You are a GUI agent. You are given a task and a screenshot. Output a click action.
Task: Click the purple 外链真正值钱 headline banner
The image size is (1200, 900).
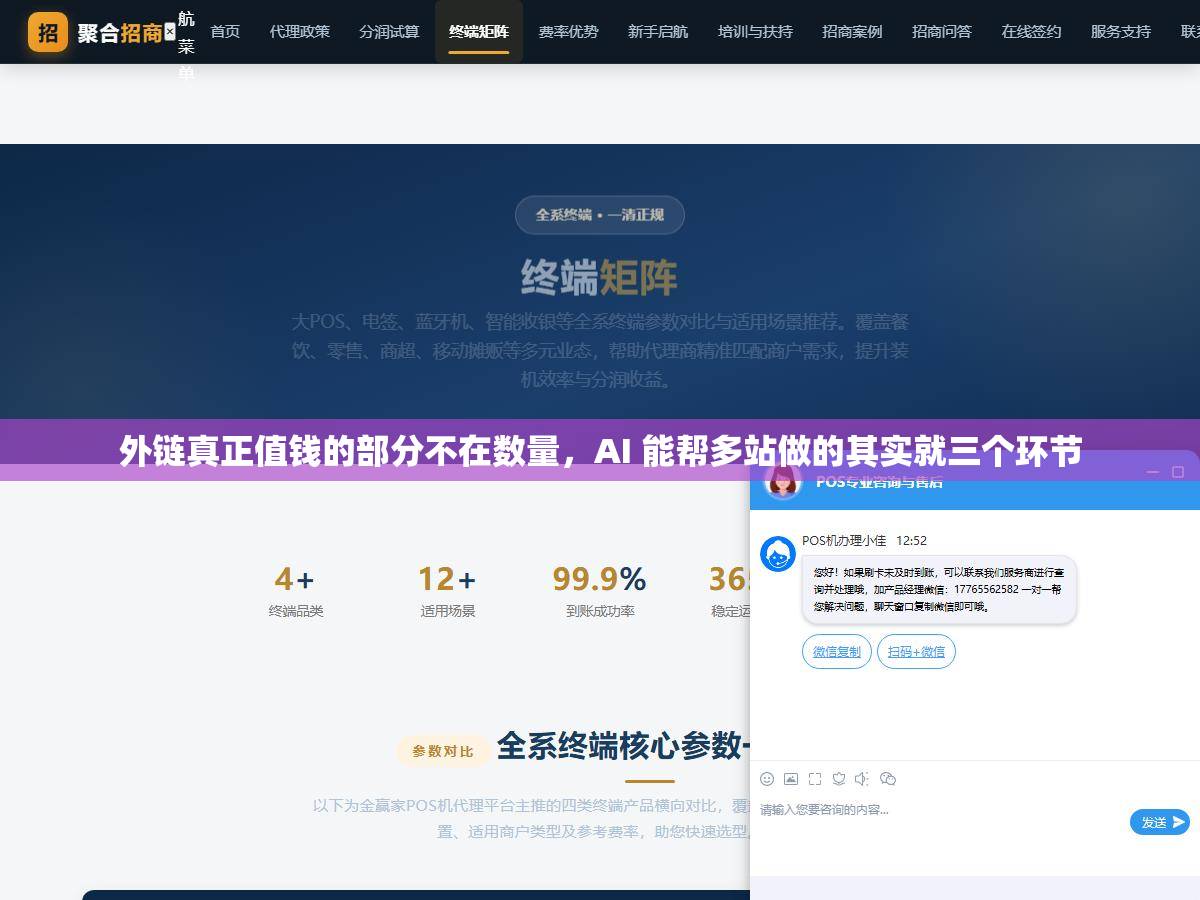tap(600, 451)
